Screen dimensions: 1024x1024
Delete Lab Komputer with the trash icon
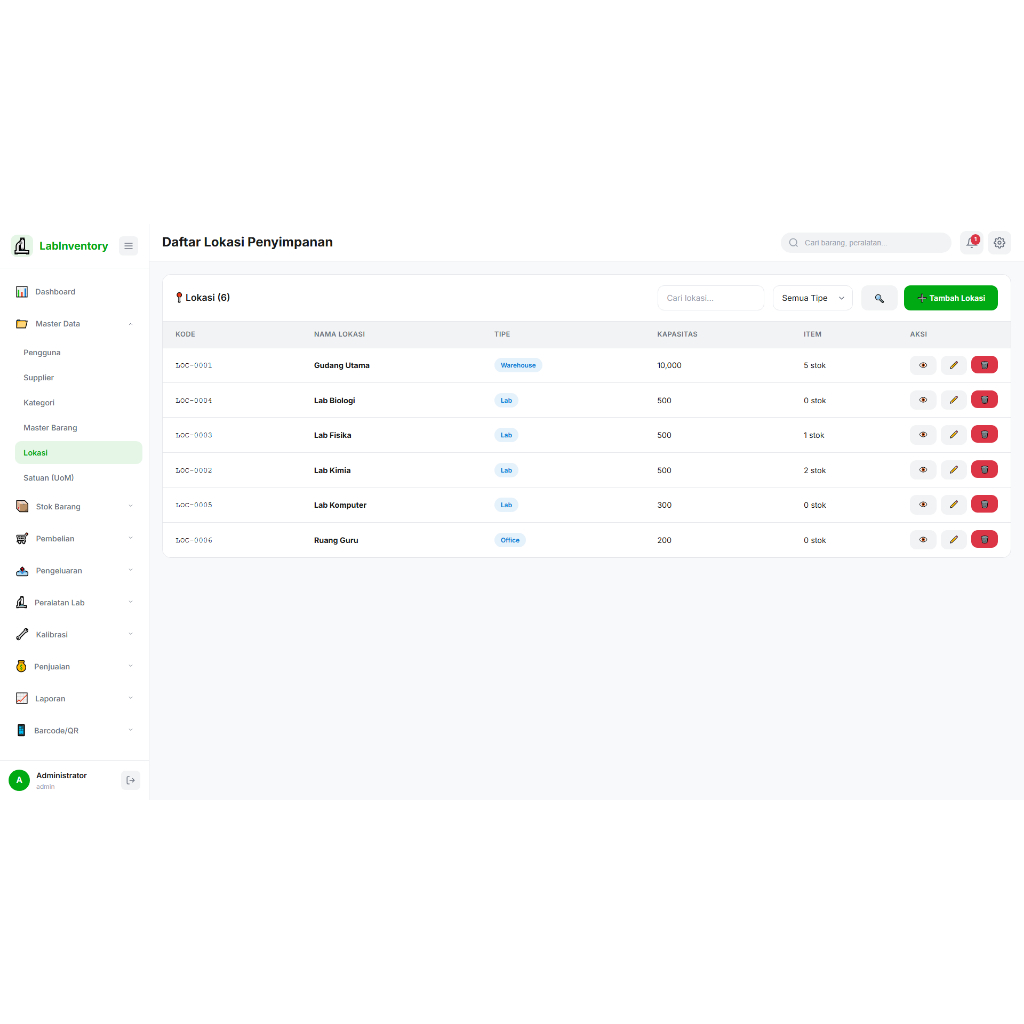(x=984, y=504)
